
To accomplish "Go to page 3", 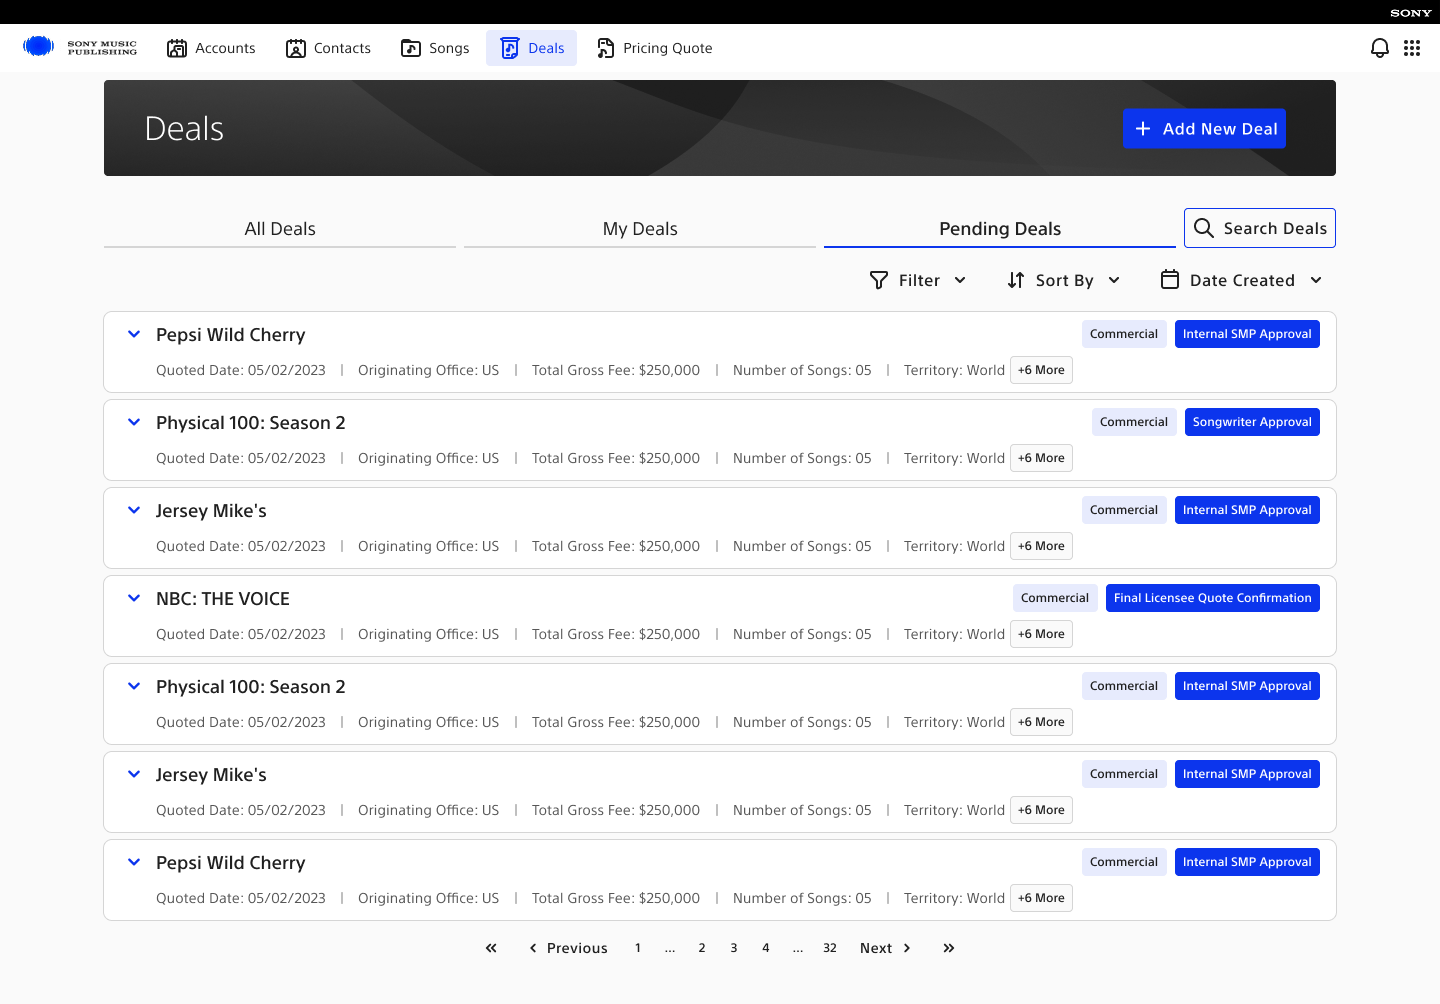I will (734, 948).
